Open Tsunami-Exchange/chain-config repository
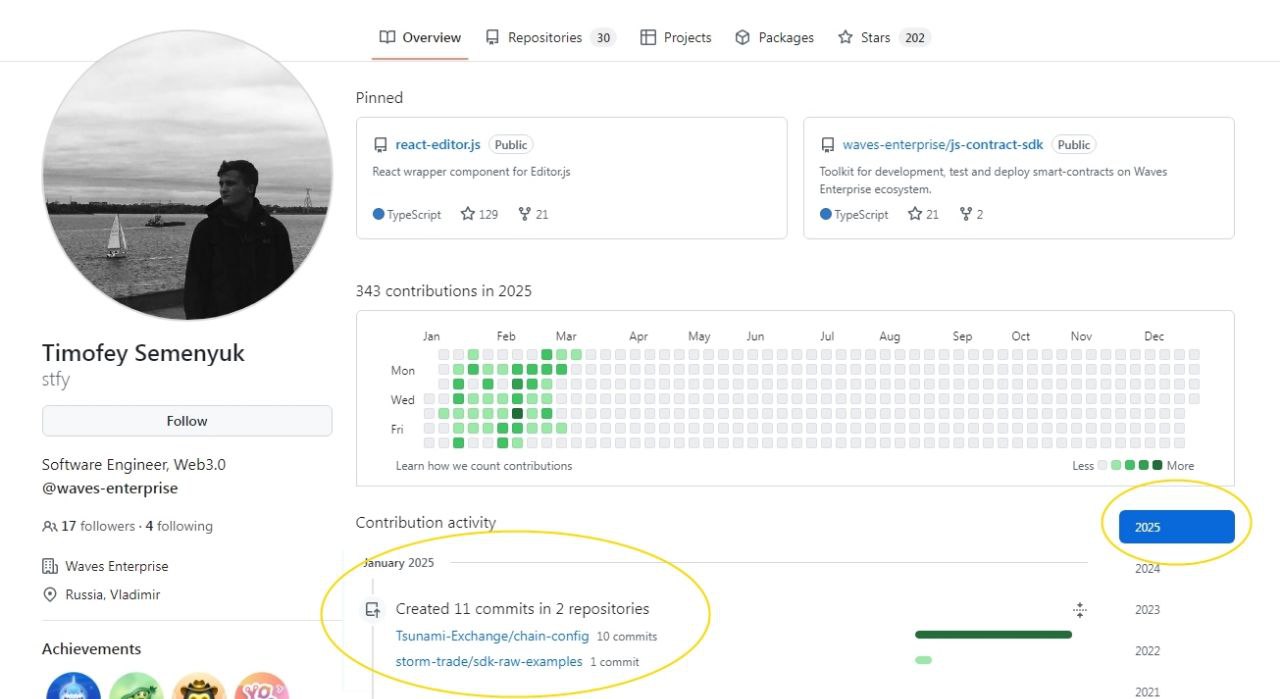 (492, 636)
